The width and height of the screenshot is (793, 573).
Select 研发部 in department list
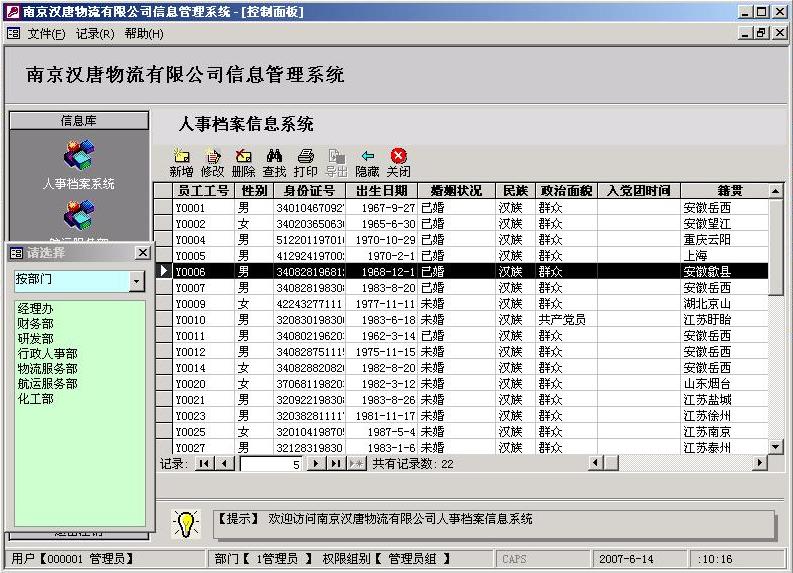point(35,339)
